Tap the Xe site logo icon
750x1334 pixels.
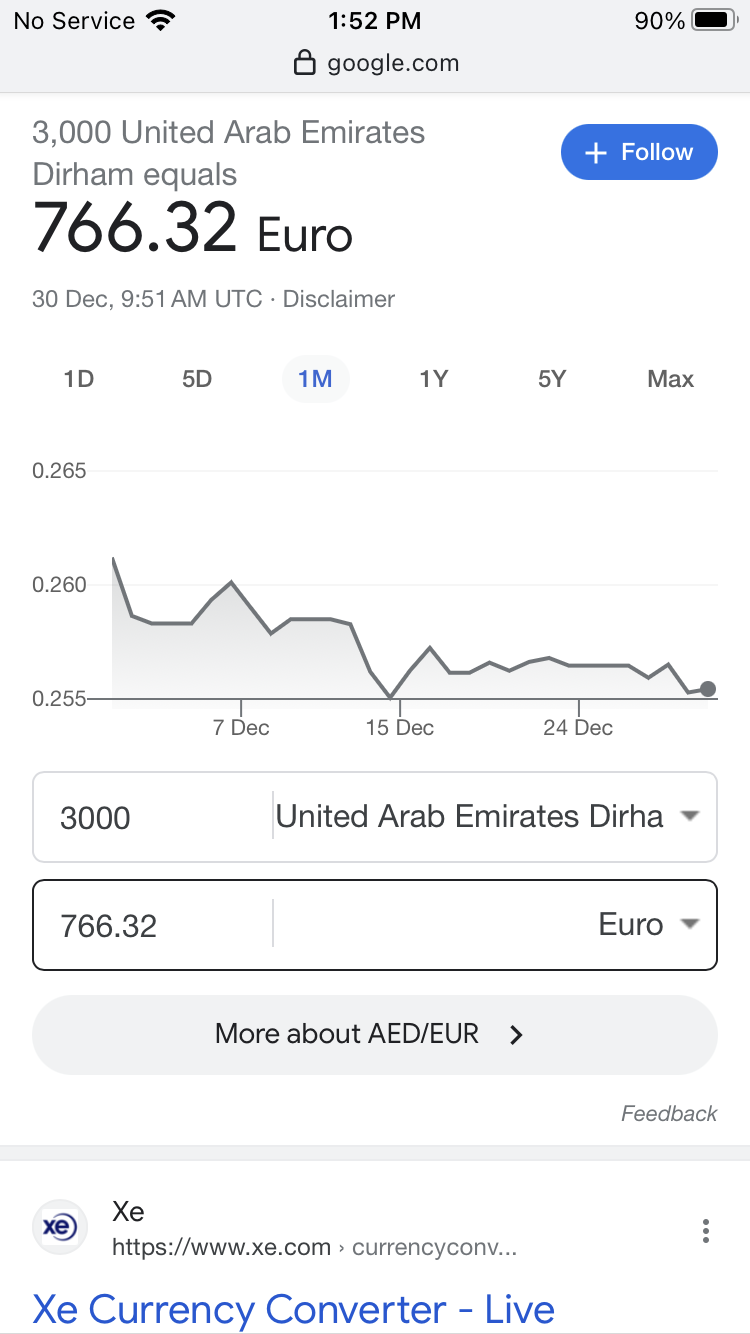tap(61, 1227)
